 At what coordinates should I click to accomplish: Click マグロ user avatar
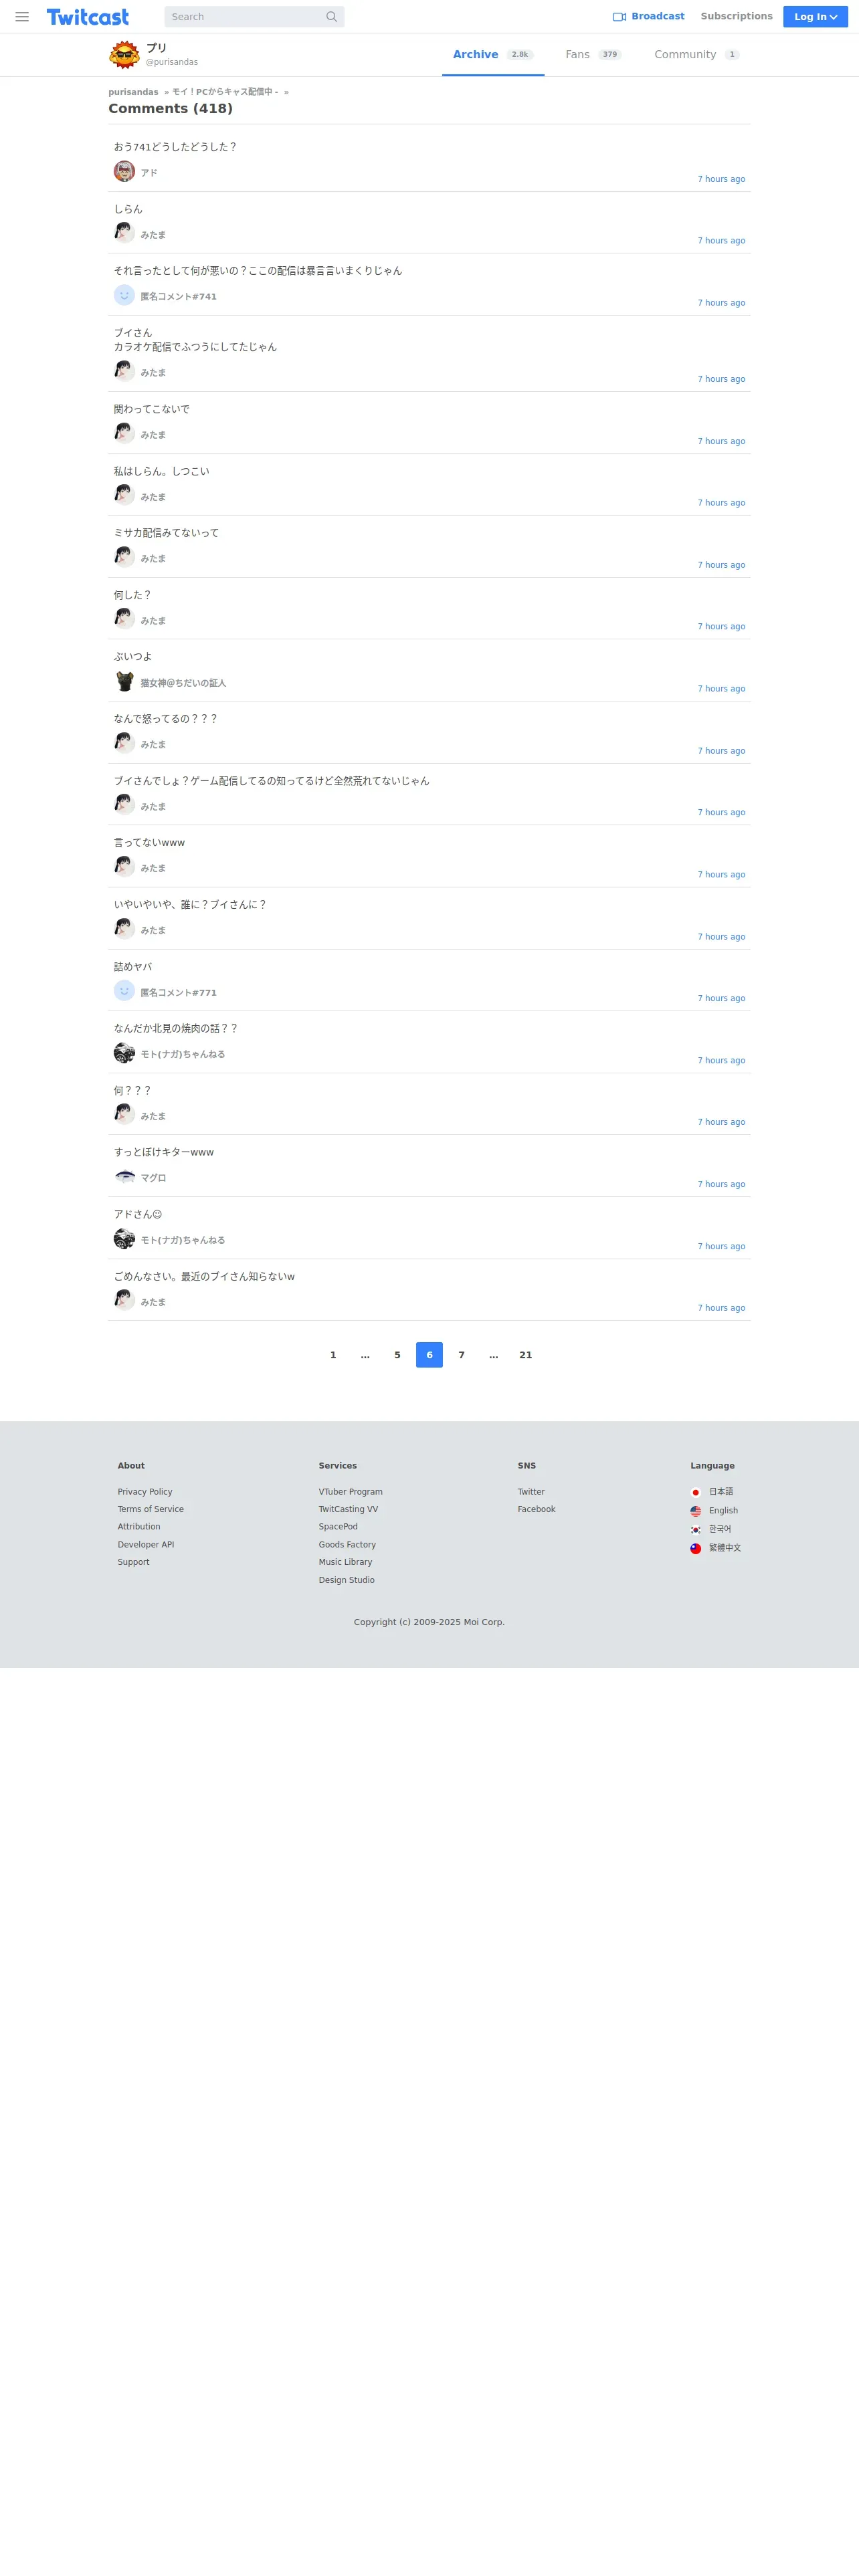tap(124, 1177)
